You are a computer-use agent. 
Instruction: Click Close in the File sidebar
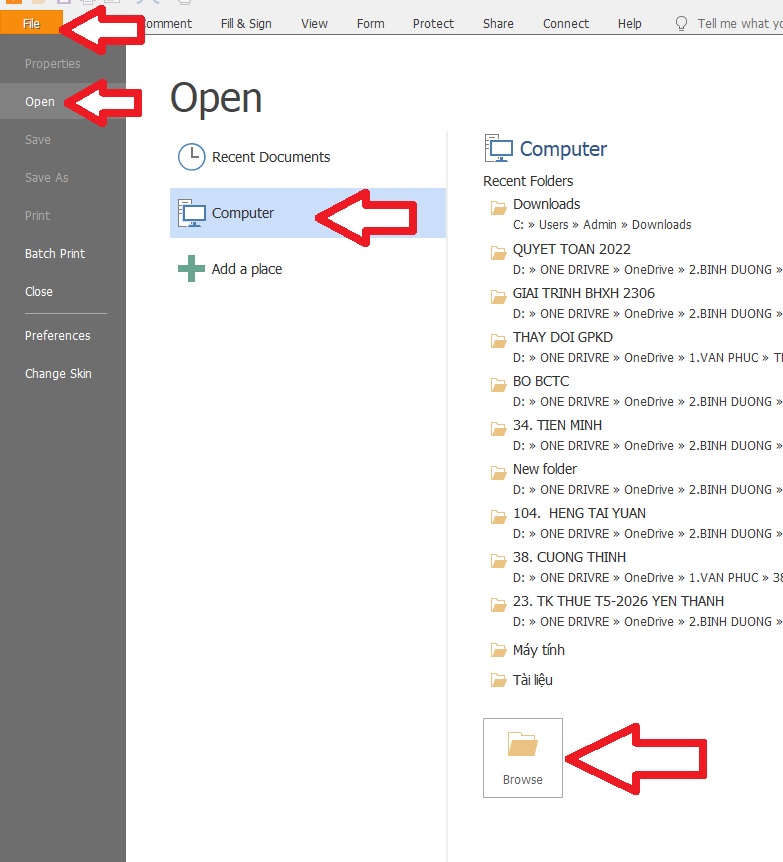(38, 291)
